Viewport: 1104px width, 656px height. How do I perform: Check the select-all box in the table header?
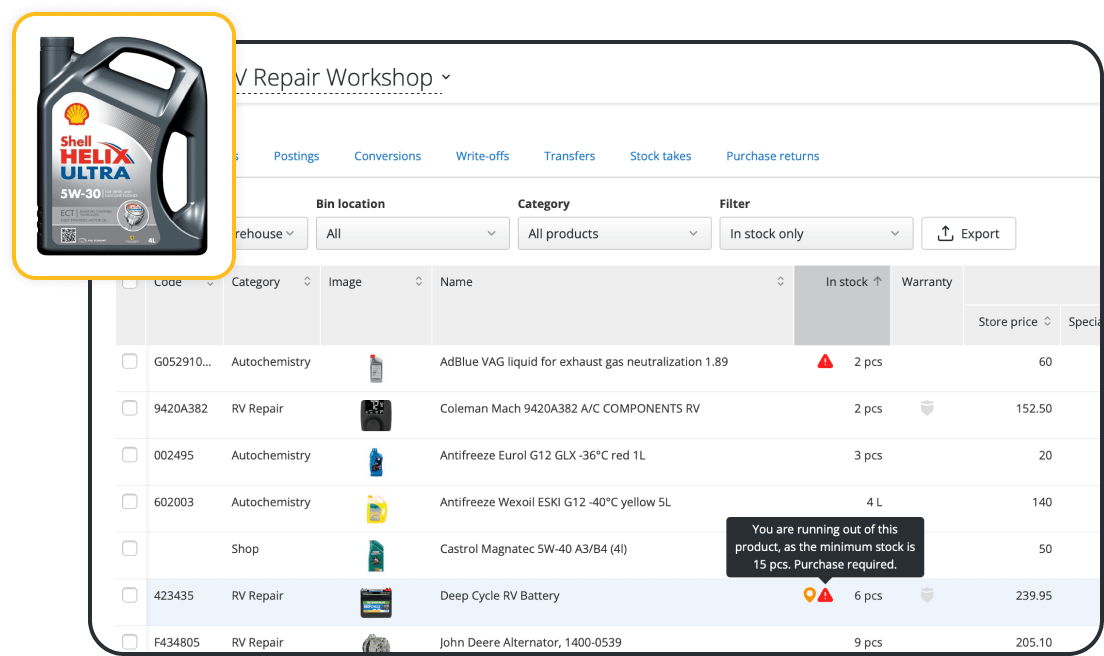point(130,281)
